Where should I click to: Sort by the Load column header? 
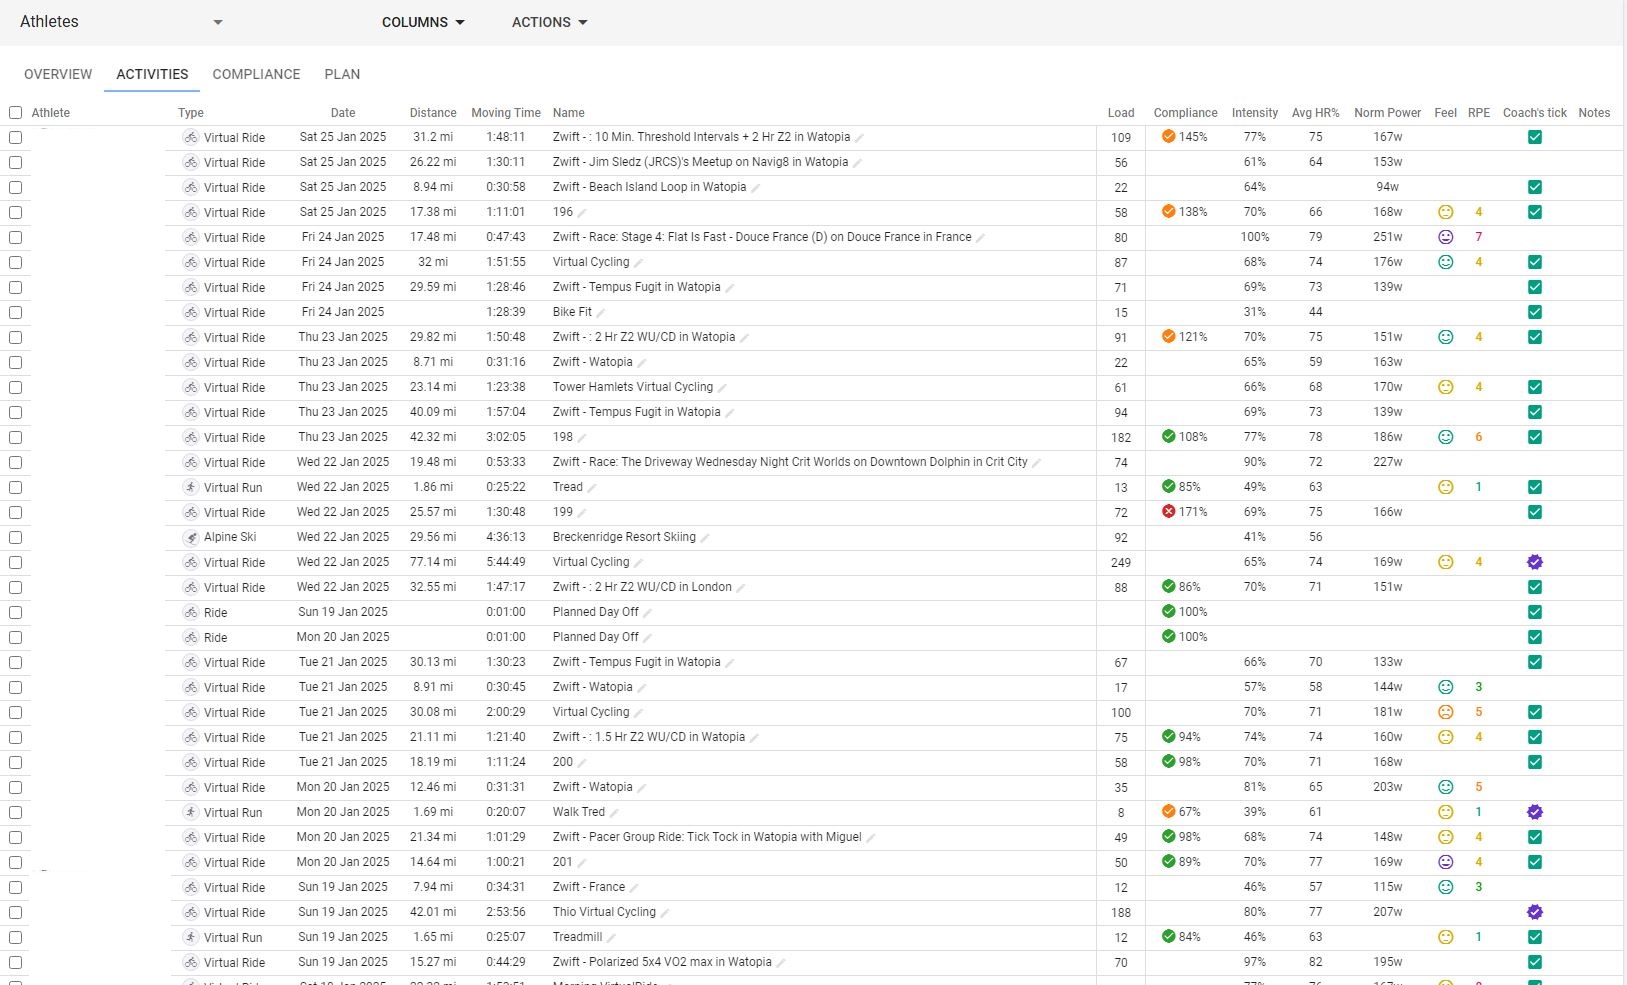1121,113
